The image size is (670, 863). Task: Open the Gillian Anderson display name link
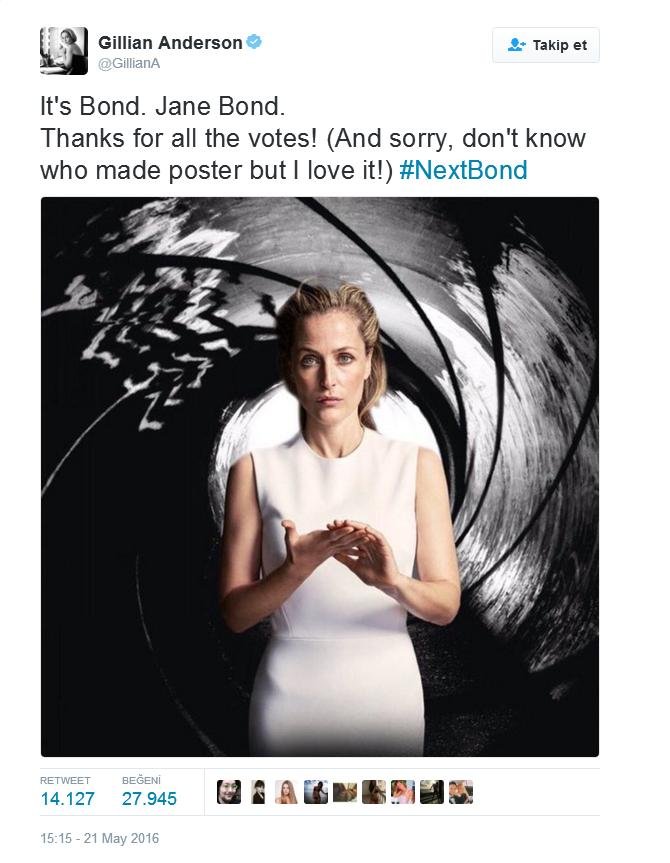[x=170, y=42]
